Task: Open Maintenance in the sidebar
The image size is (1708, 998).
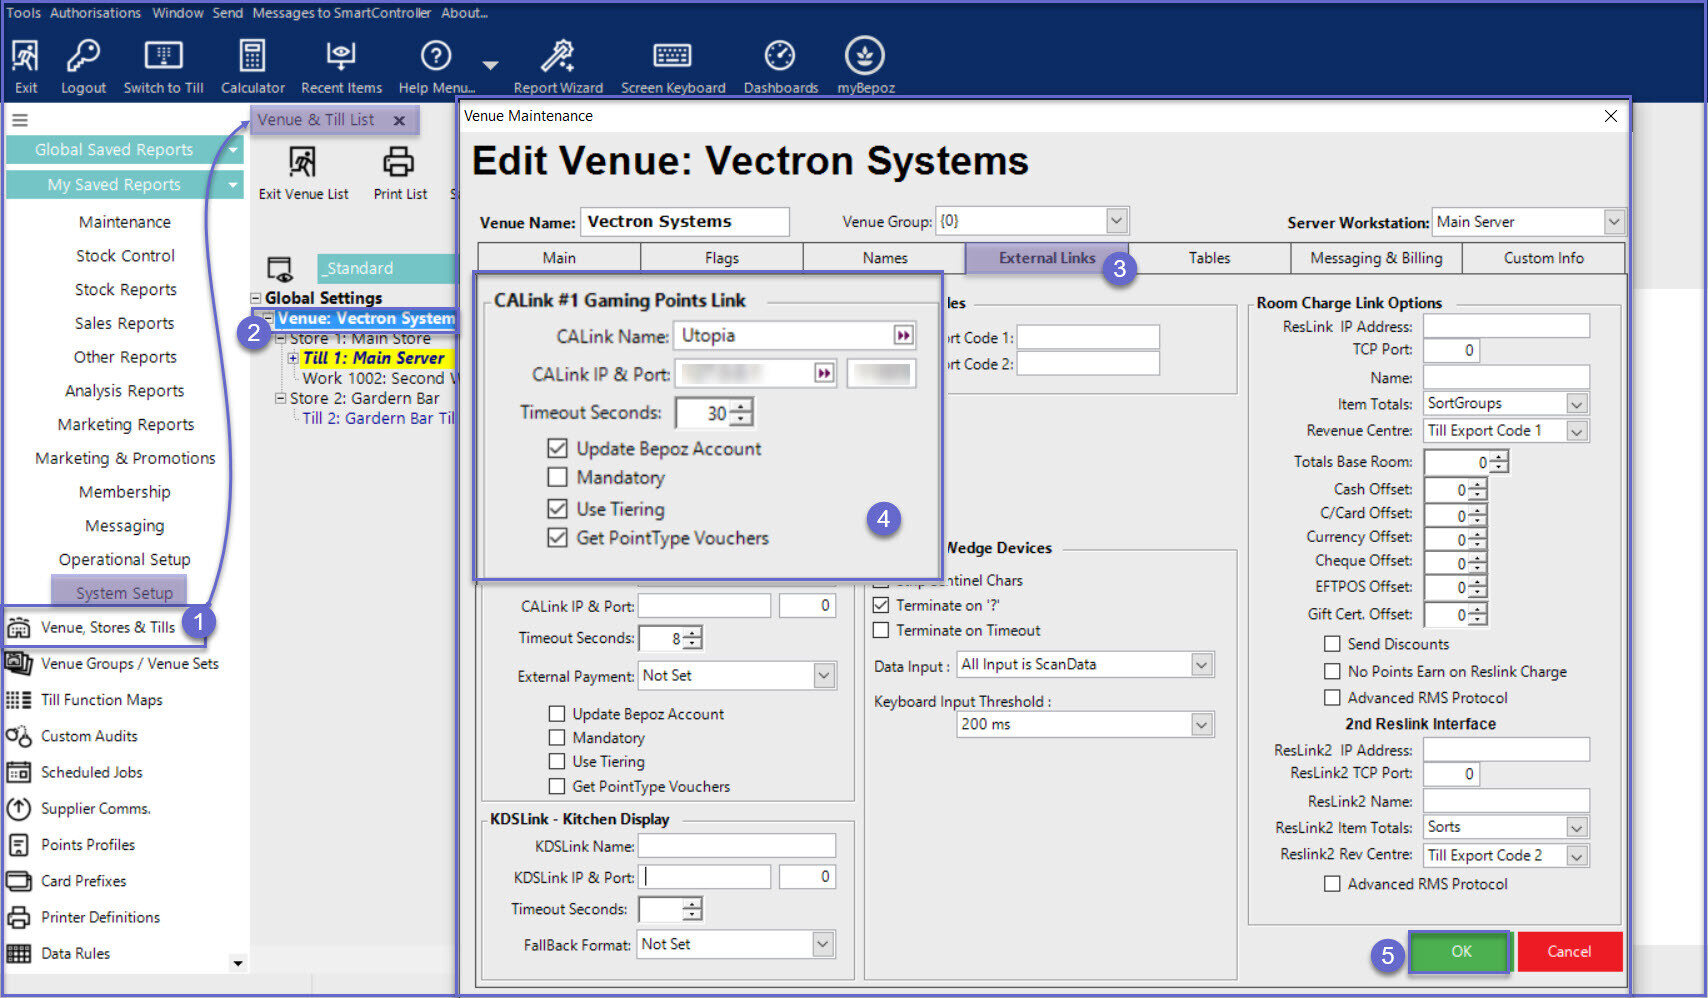Action: tap(125, 222)
